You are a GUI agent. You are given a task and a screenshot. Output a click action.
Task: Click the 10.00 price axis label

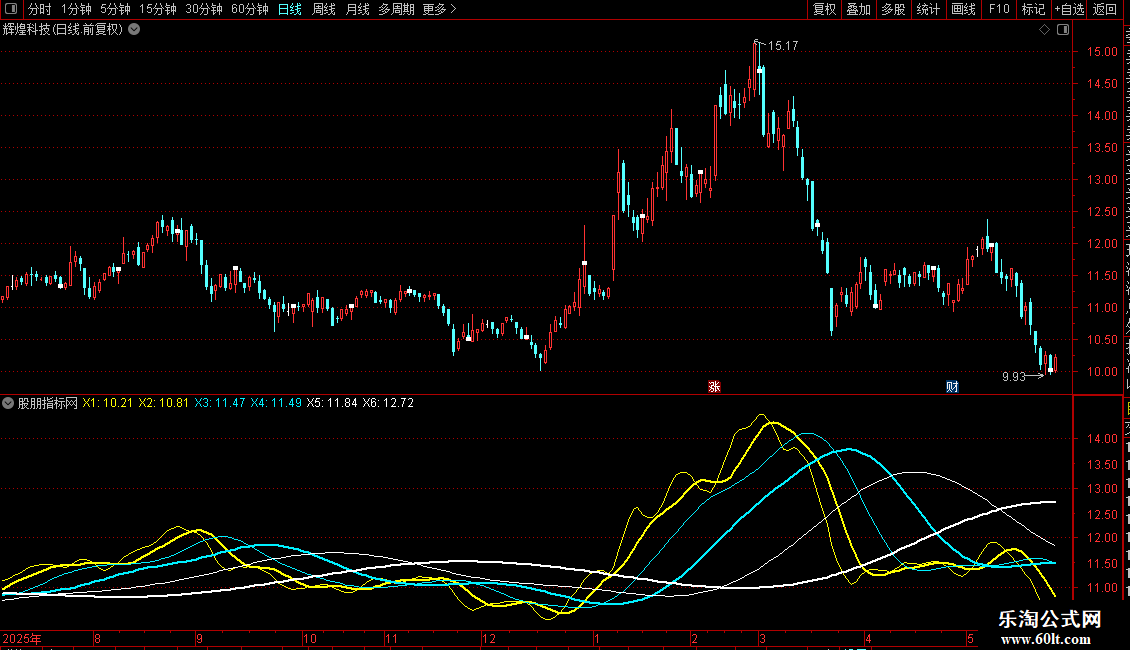click(1102, 372)
